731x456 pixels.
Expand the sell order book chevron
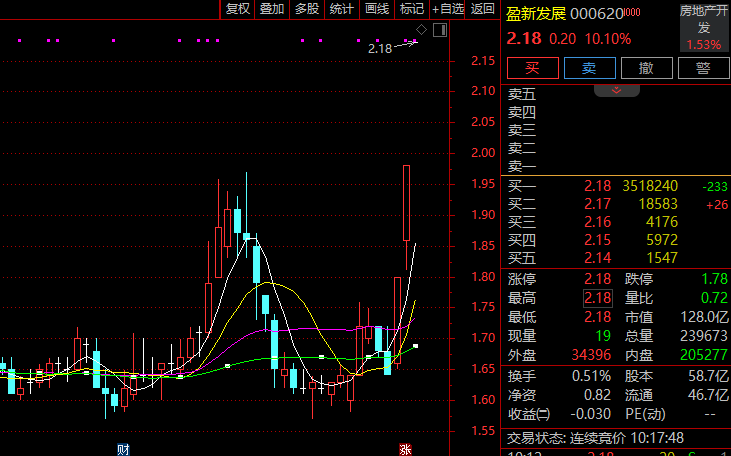(617, 90)
